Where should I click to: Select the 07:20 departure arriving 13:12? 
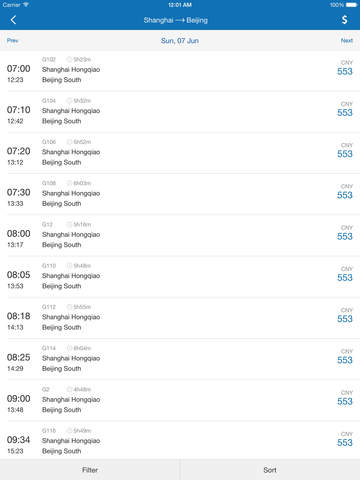pos(180,153)
